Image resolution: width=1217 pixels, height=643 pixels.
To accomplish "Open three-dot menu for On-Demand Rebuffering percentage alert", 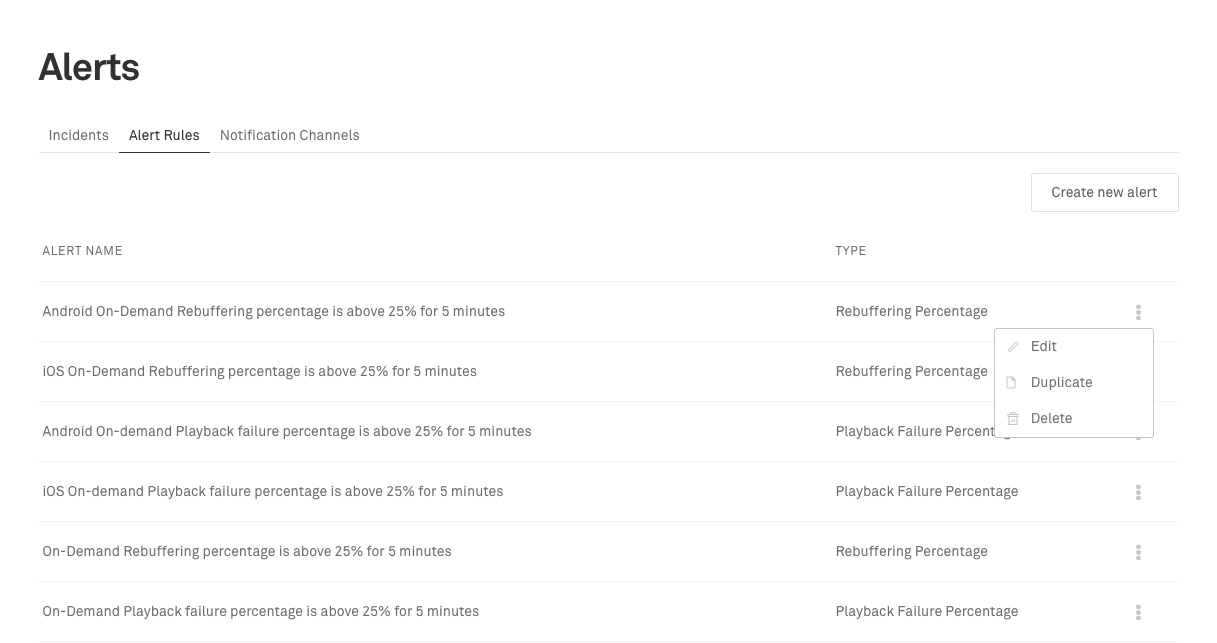I will [x=1138, y=552].
